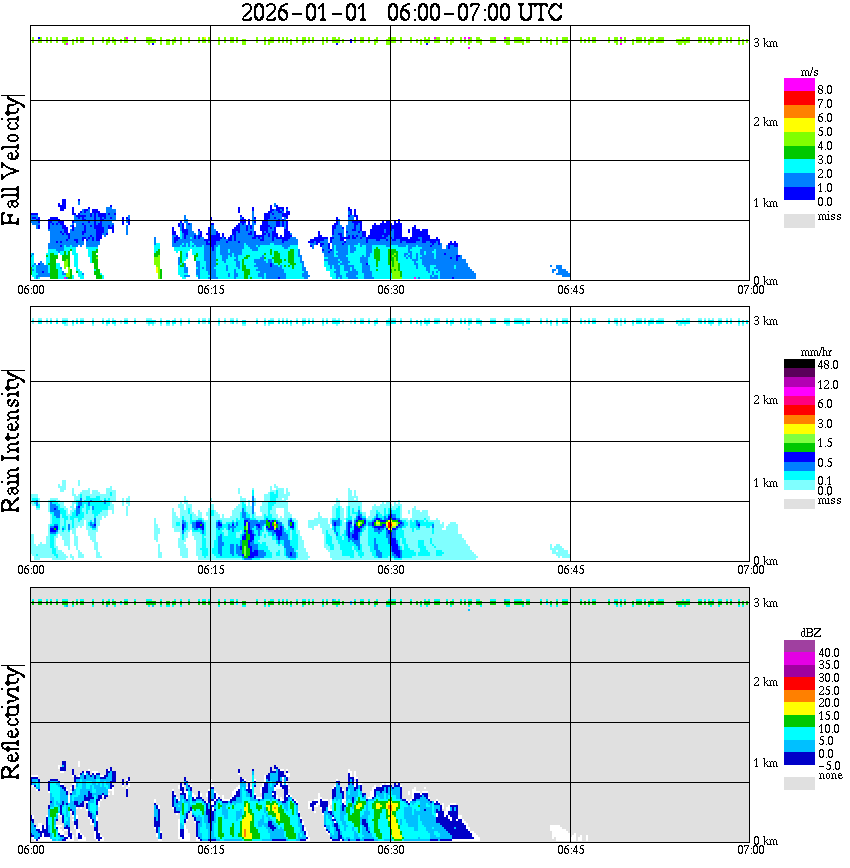Click the 3 km label of Reflectivity panel
Screen dimensions: 850x868
click(765, 603)
